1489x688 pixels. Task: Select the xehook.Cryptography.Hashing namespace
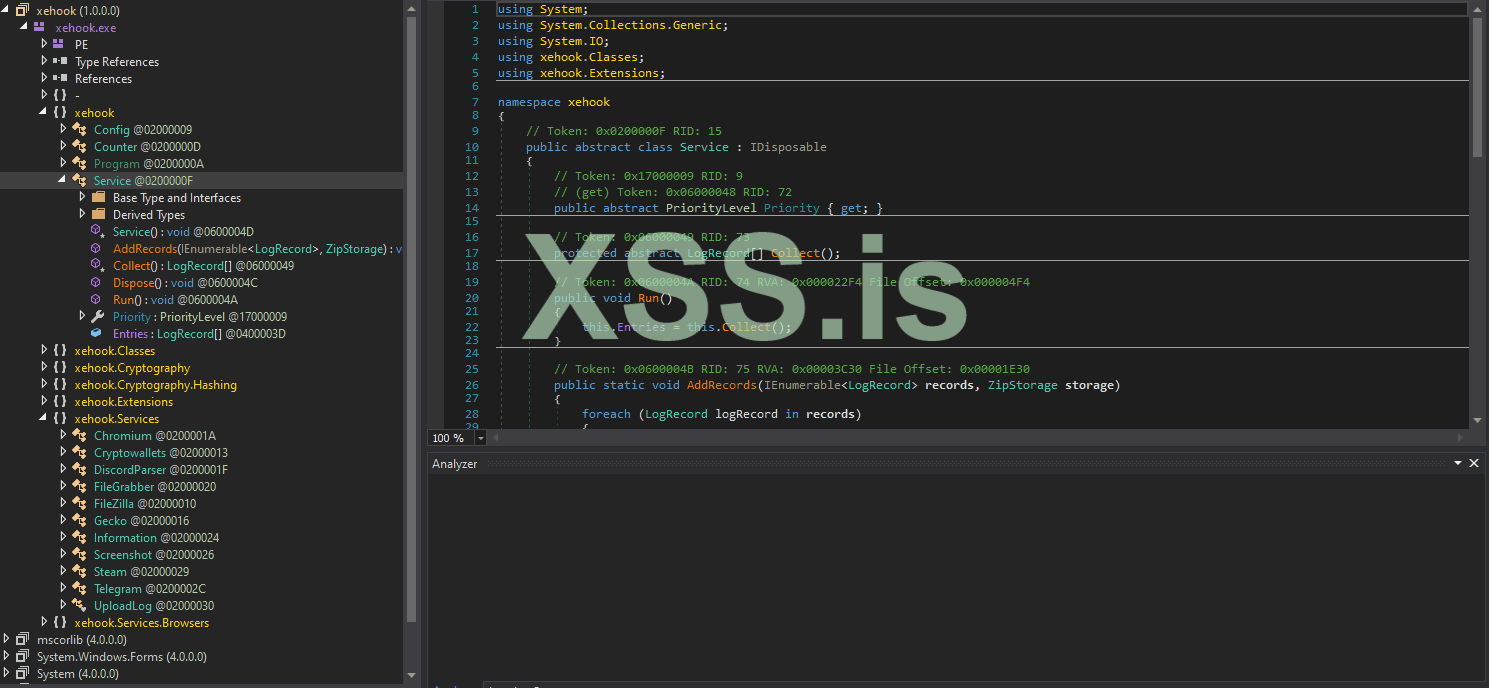point(156,385)
